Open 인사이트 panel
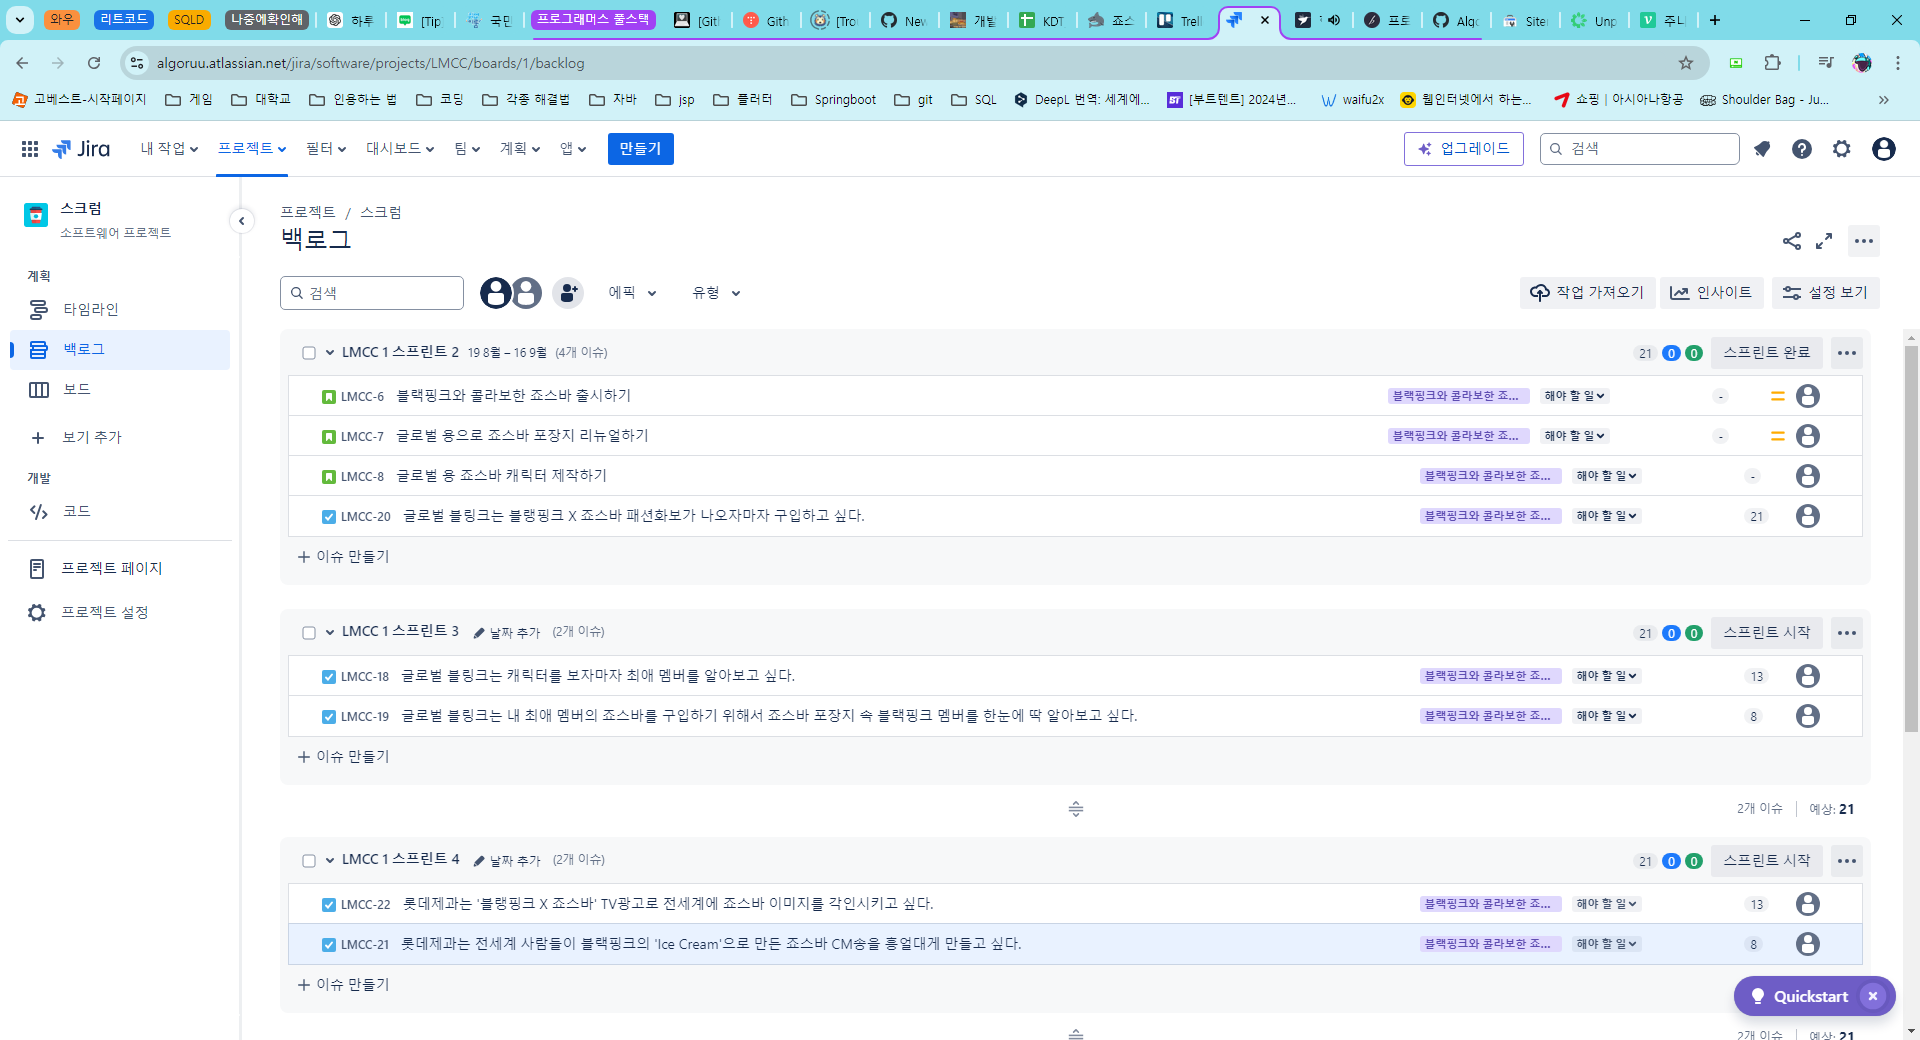Screen dimensions: 1920x1040 pos(1712,293)
